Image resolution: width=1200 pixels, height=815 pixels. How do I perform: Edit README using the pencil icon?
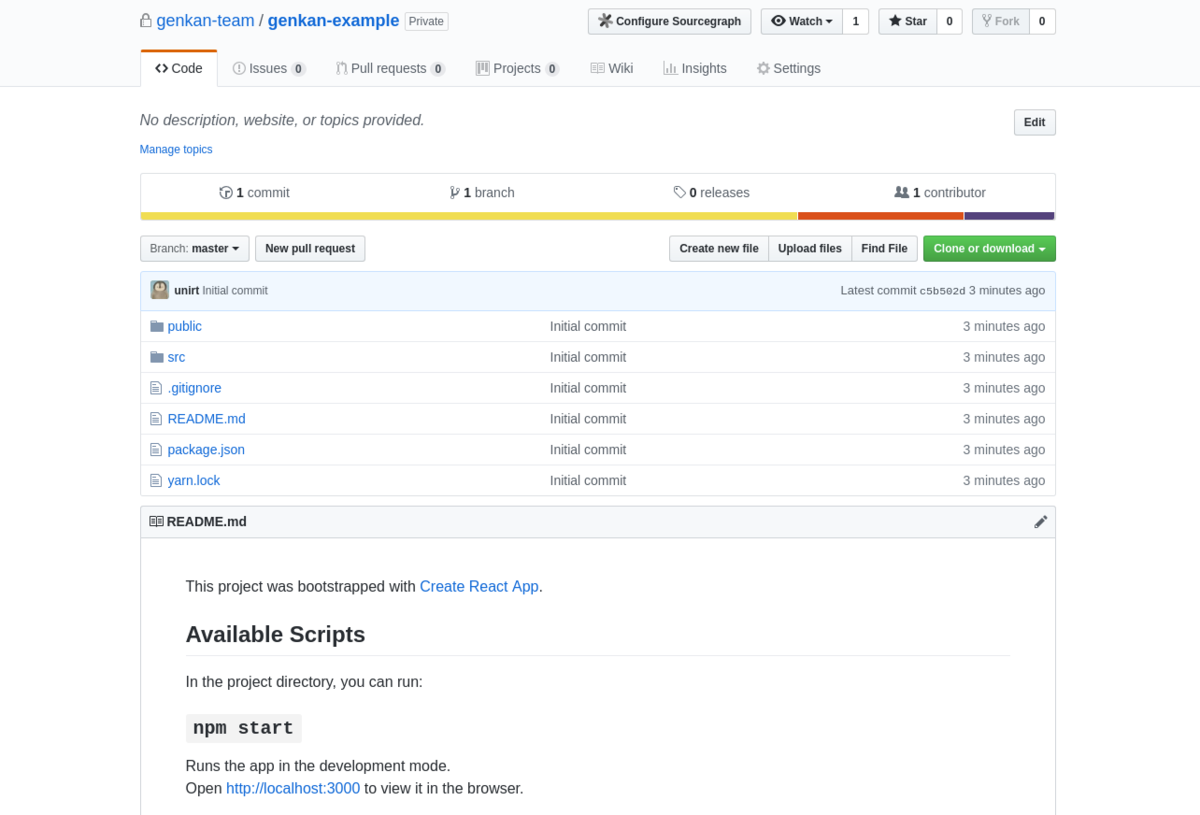(1040, 522)
